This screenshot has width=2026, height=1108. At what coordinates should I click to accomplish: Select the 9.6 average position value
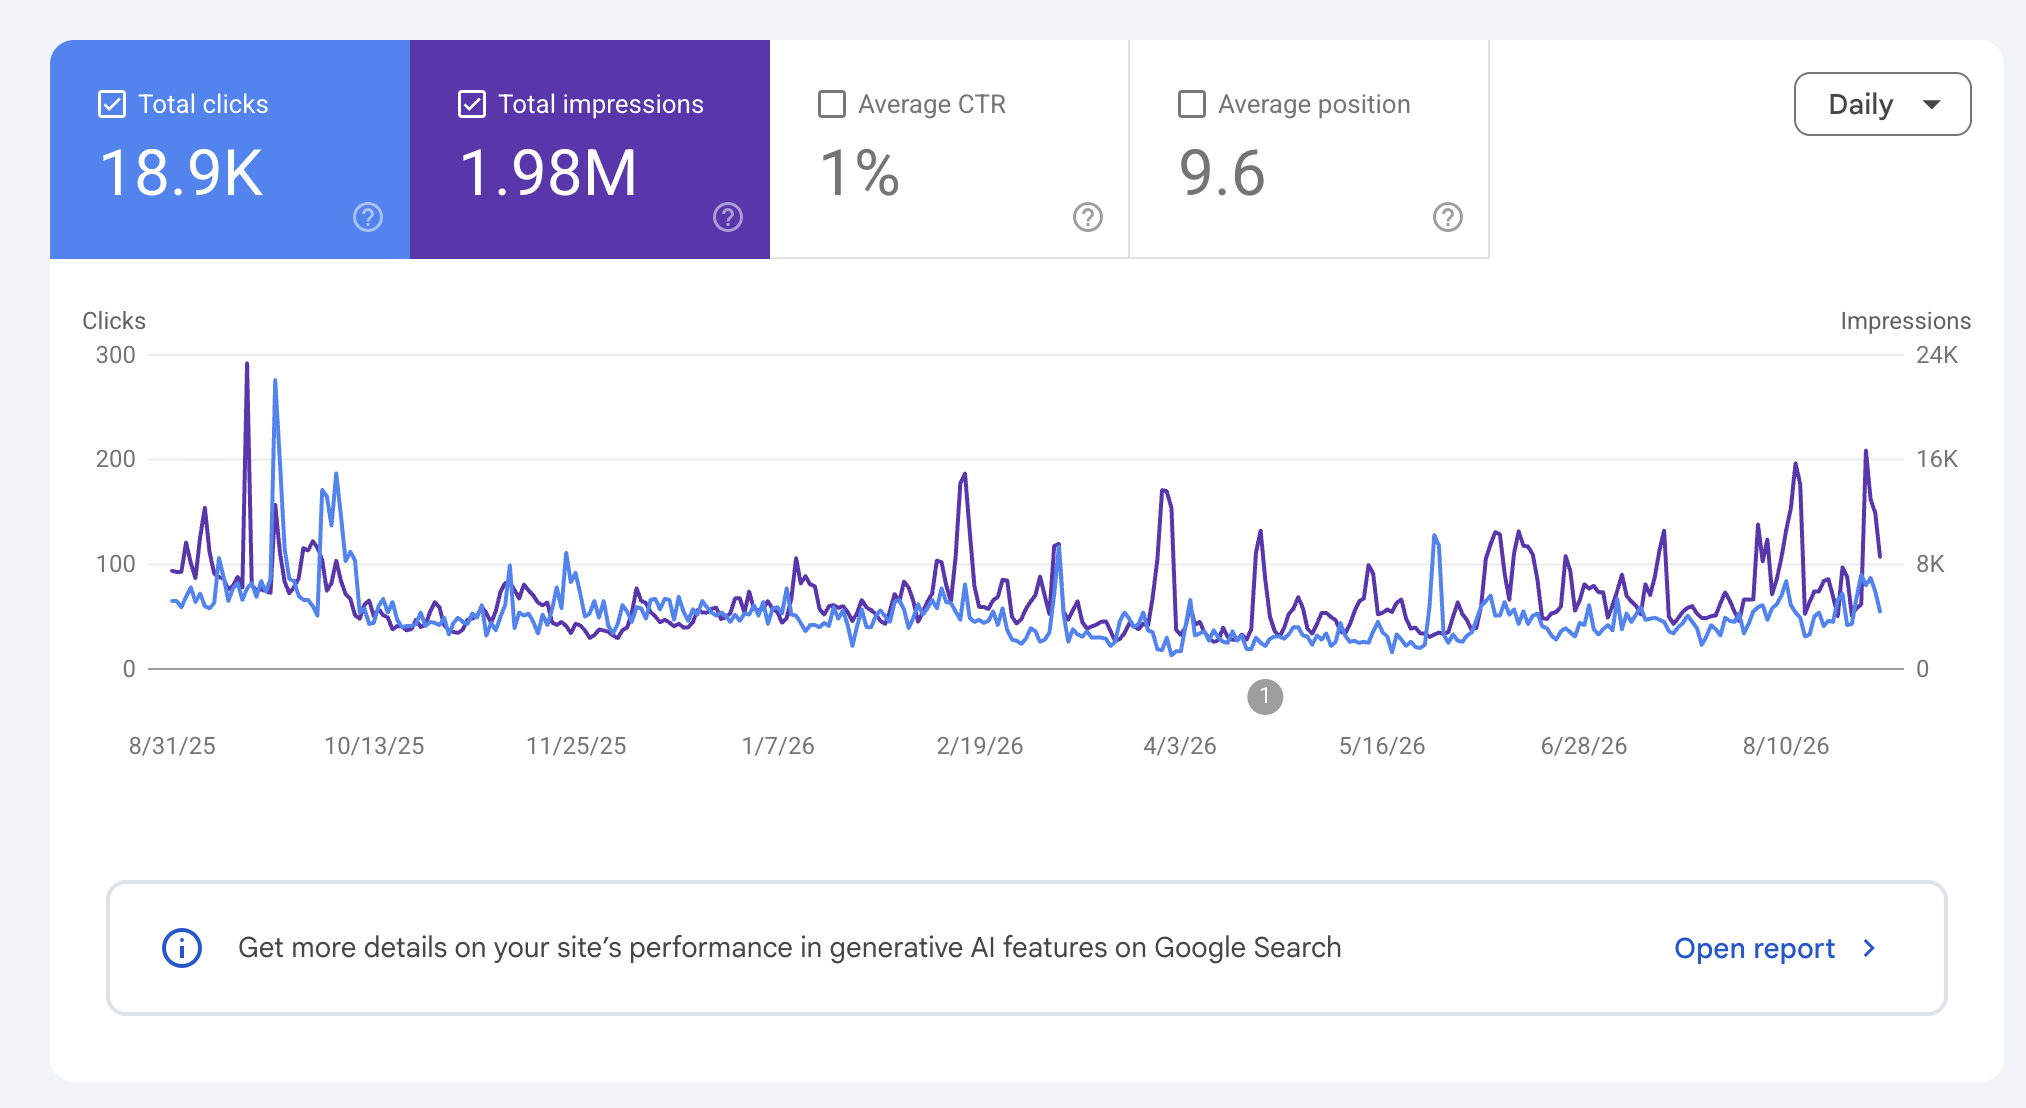(x=1222, y=173)
